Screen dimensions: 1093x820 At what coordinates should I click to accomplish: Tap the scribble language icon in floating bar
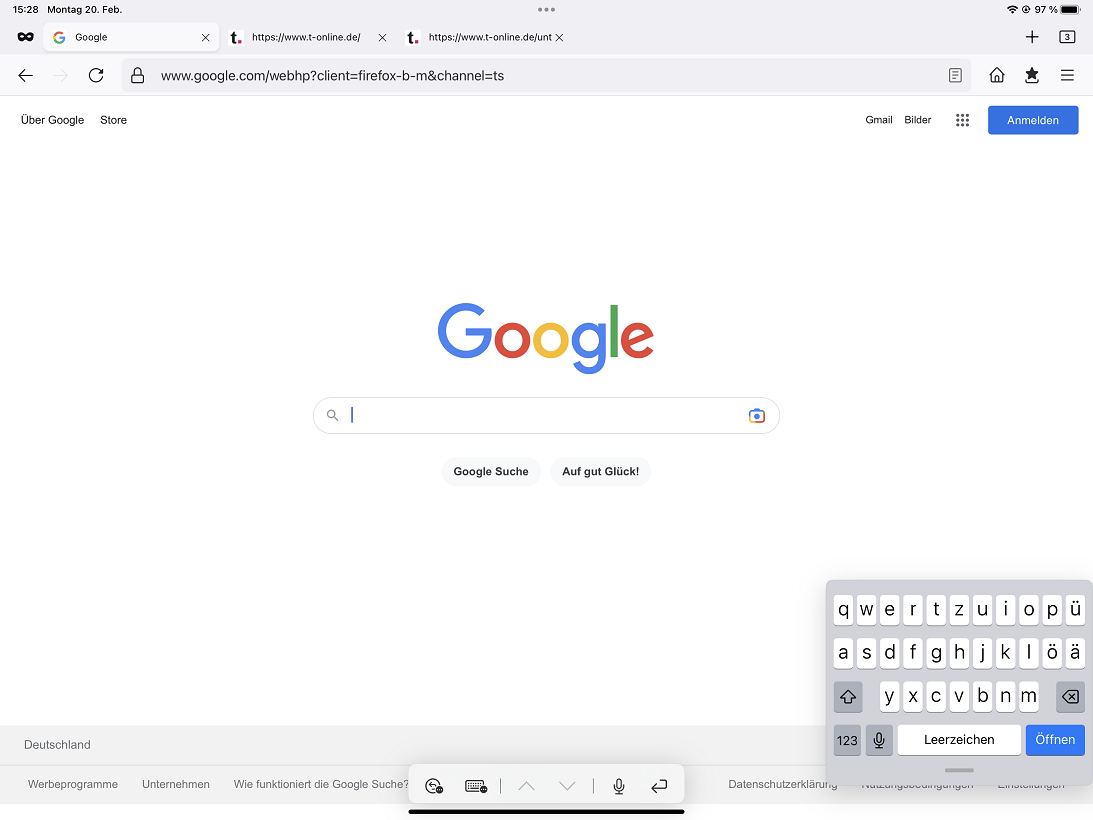pos(434,786)
